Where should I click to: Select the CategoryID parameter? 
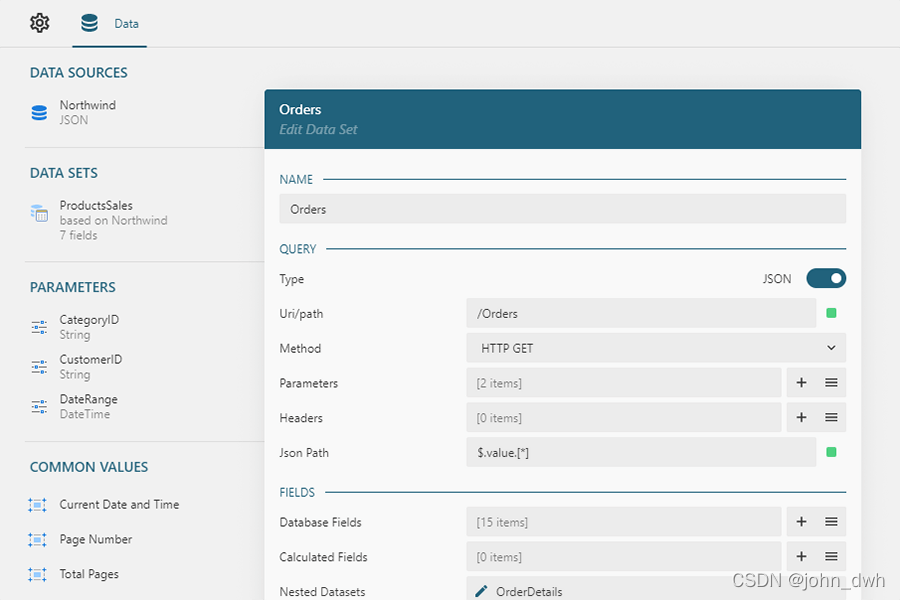coord(91,327)
